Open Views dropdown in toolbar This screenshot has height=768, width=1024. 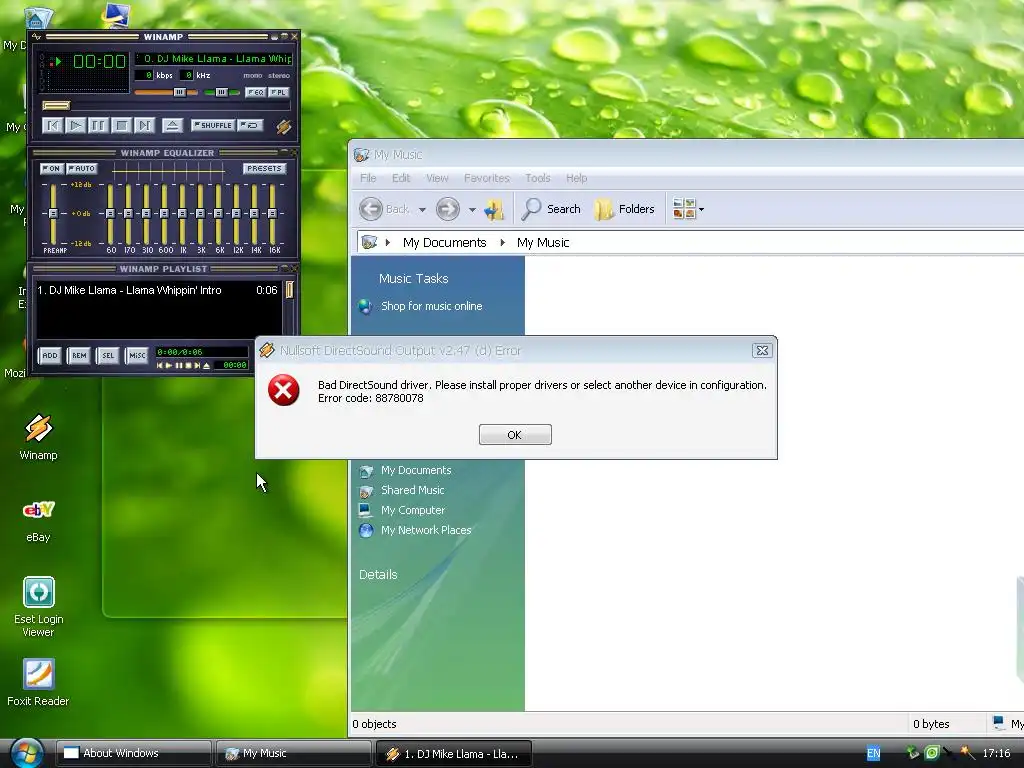pyautogui.click(x=688, y=209)
